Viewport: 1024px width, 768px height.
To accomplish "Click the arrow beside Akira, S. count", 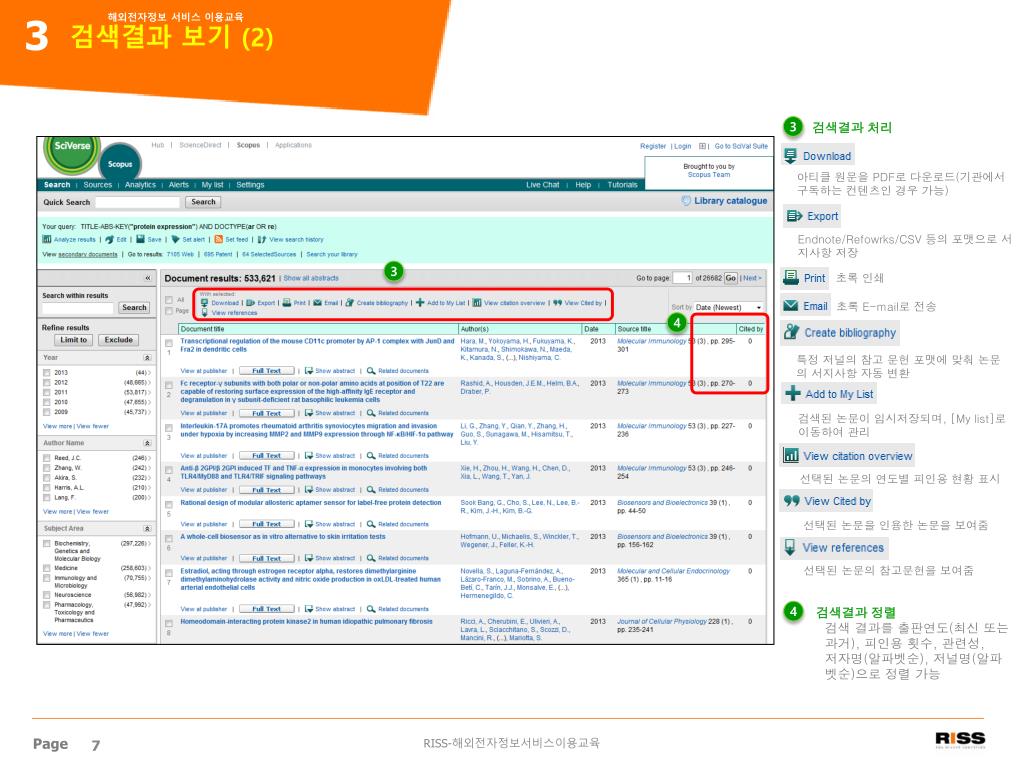I will [149, 478].
